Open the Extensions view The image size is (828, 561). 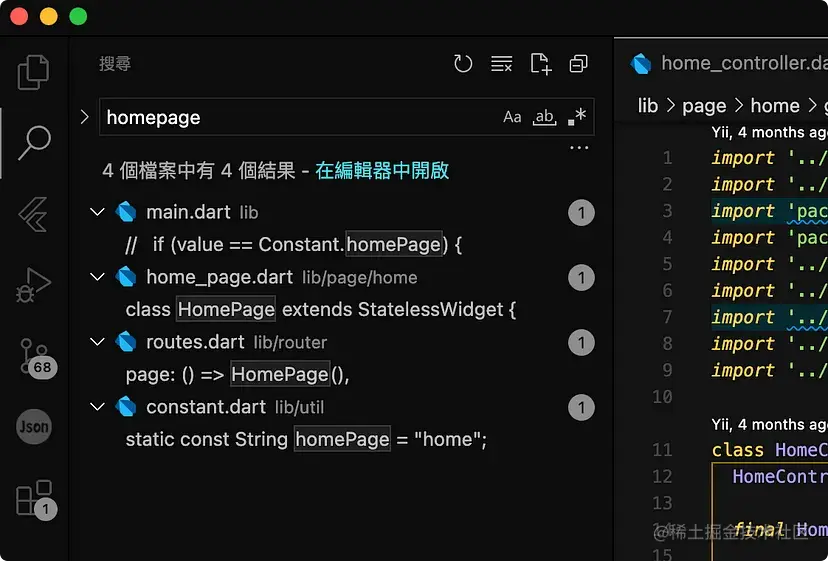33,498
